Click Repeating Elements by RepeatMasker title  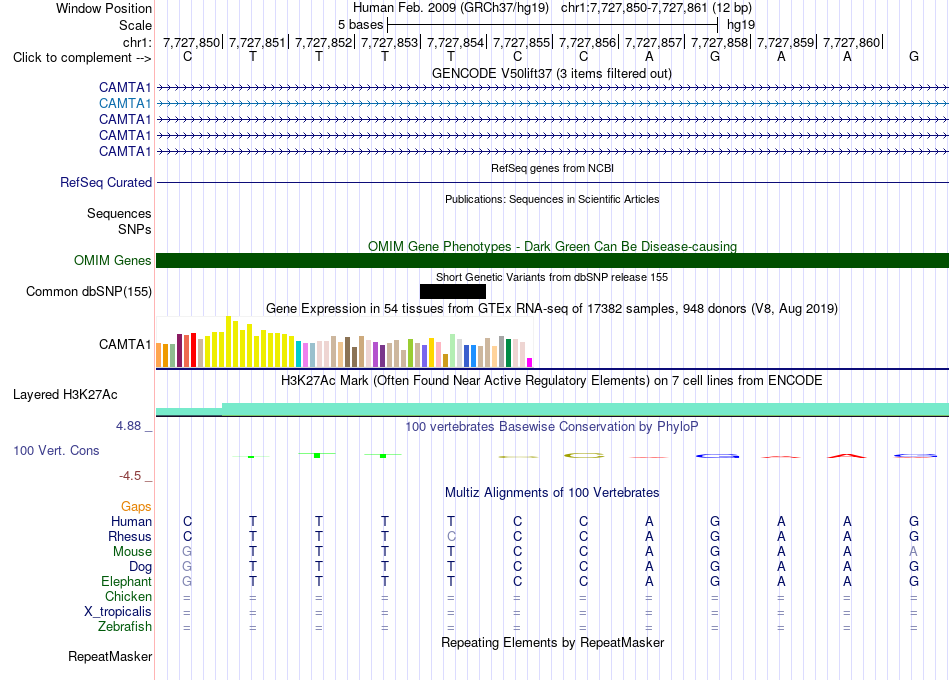pos(553,642)
